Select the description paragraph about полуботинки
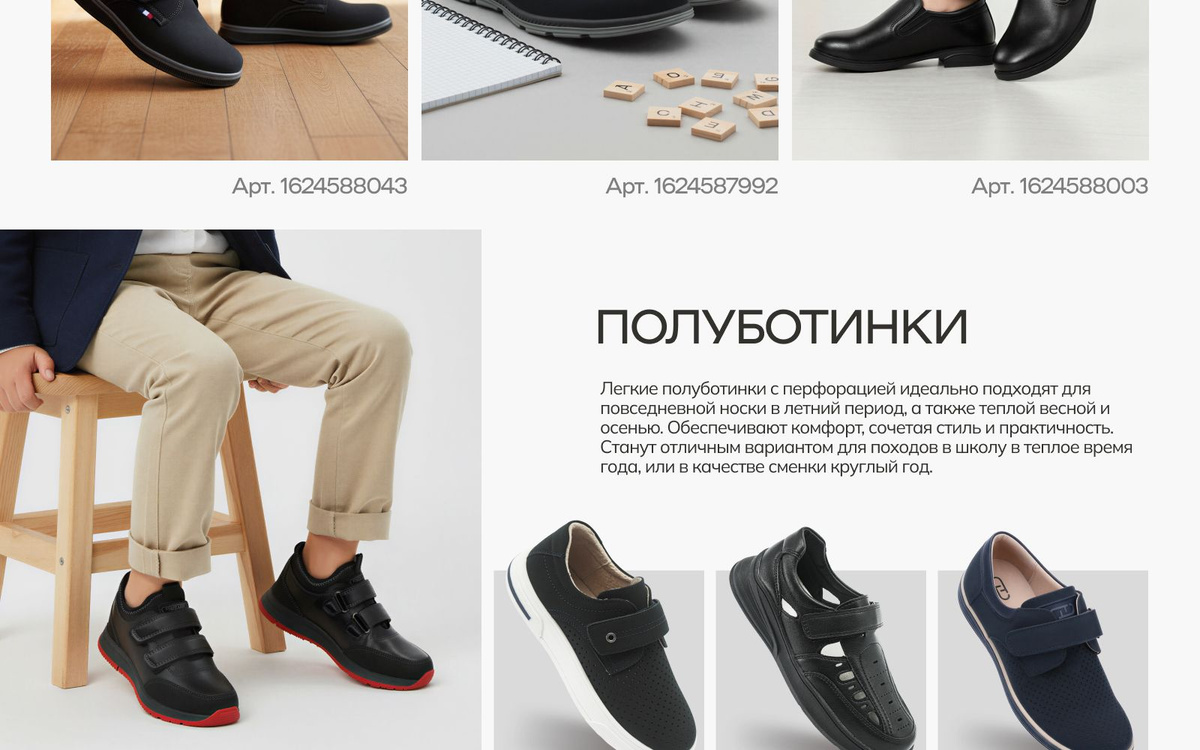 pos(866,428)
